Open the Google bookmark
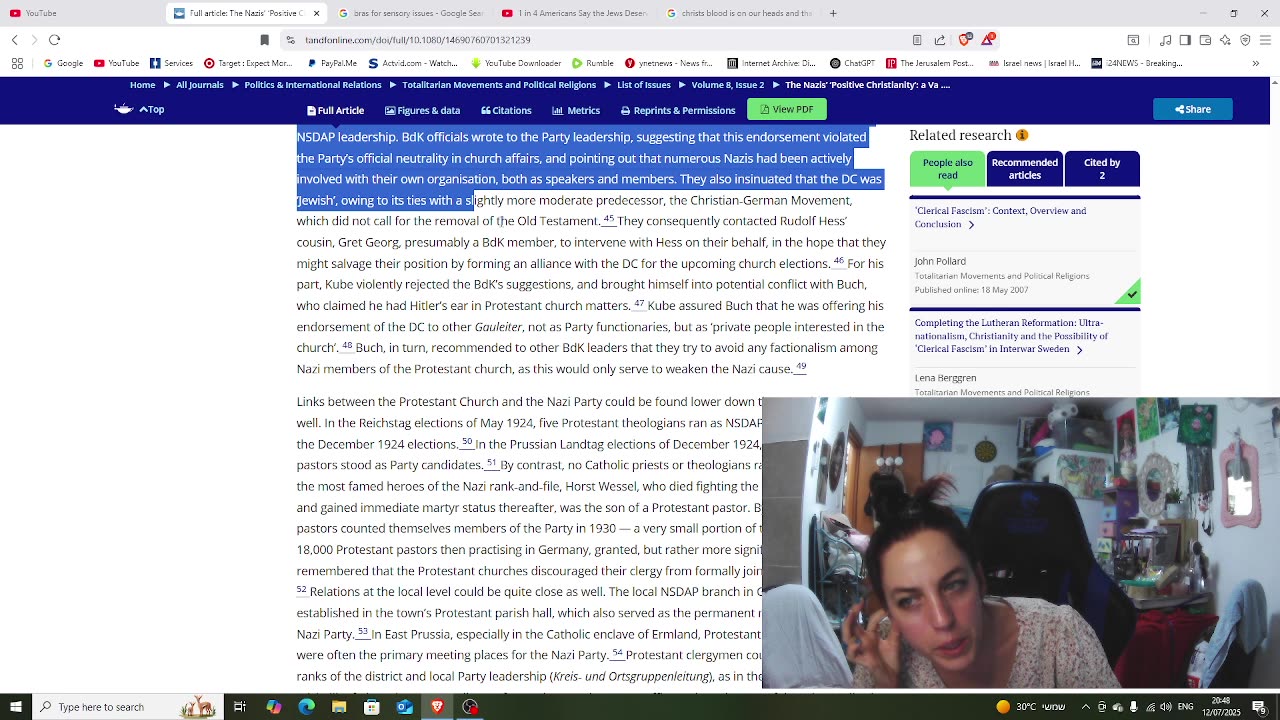The image size is (1280, 720). click(x=63, y=63)
